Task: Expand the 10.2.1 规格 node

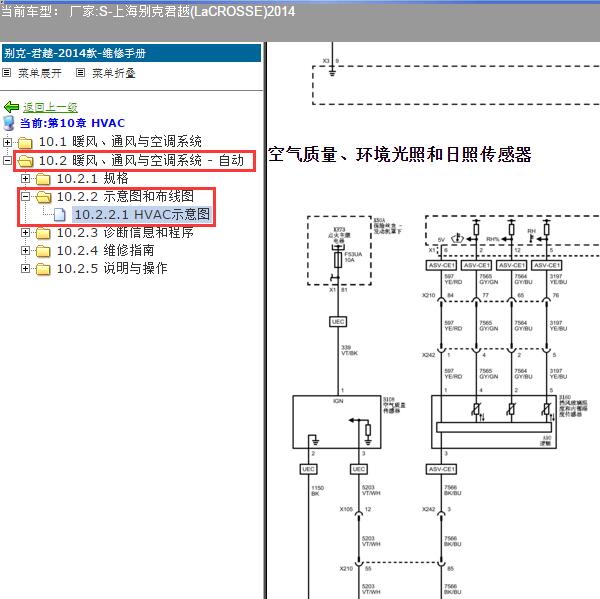Action: tap(25, 178)
